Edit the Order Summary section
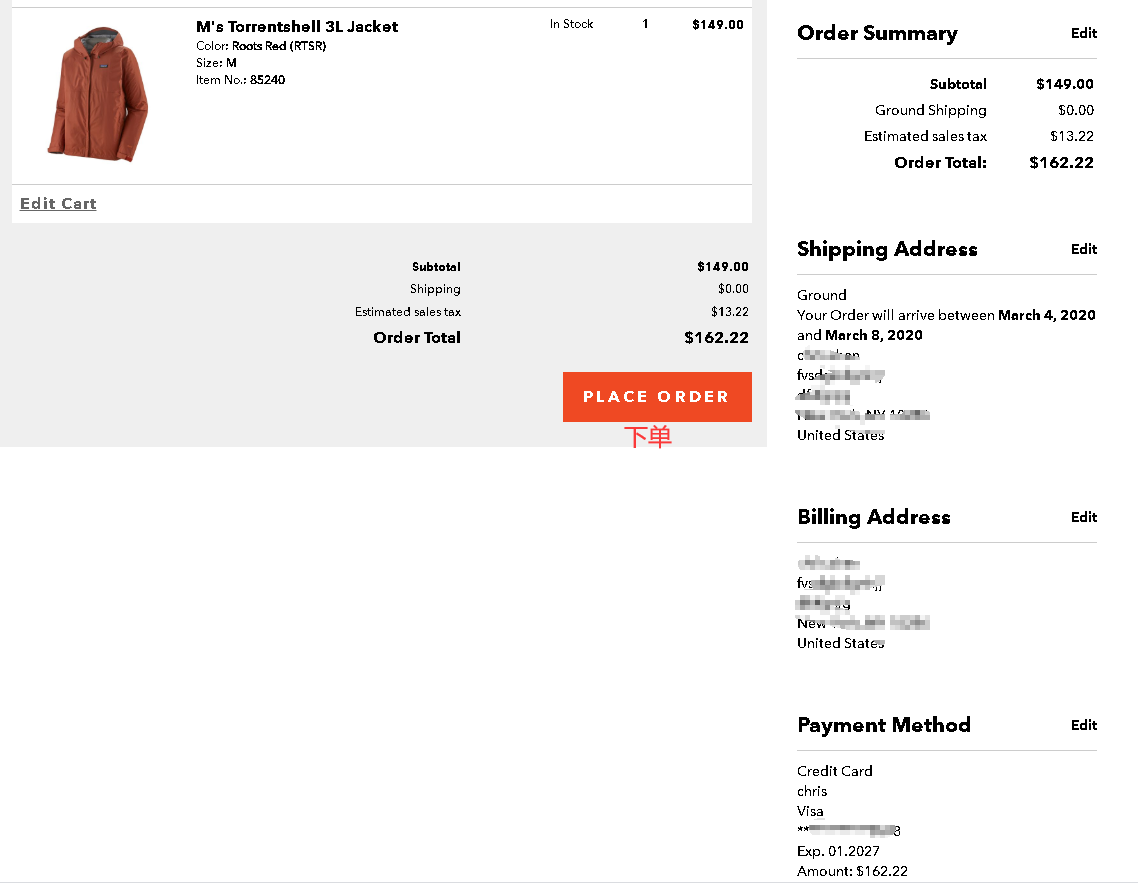 tap(1084, 33)
